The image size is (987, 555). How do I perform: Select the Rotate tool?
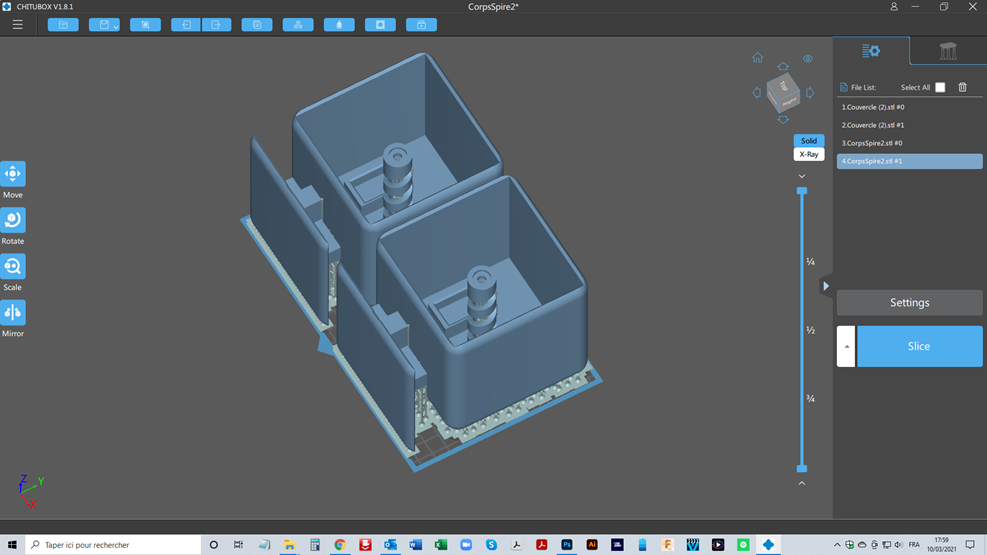[13, 220]
